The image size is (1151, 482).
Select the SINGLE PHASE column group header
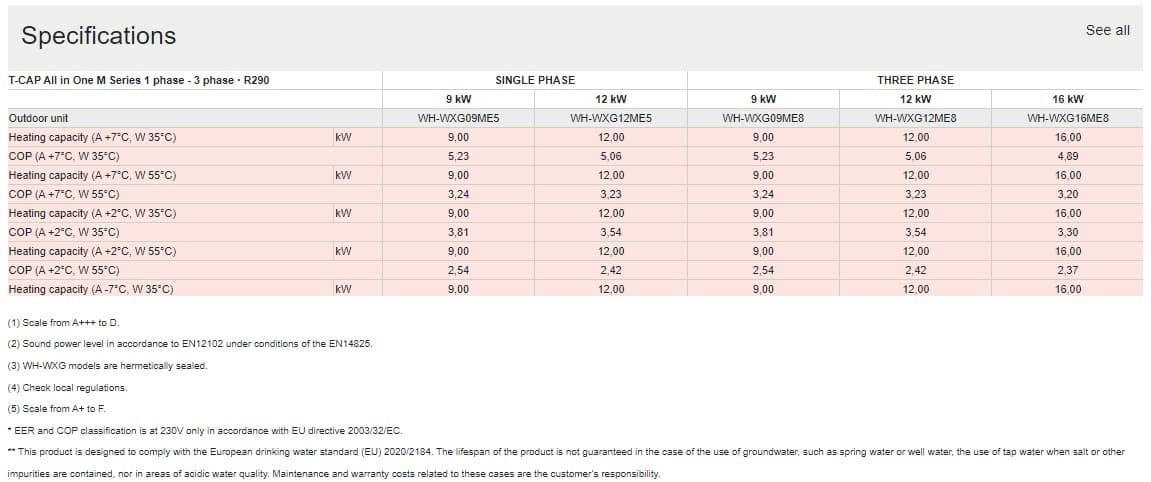[535, 80]
